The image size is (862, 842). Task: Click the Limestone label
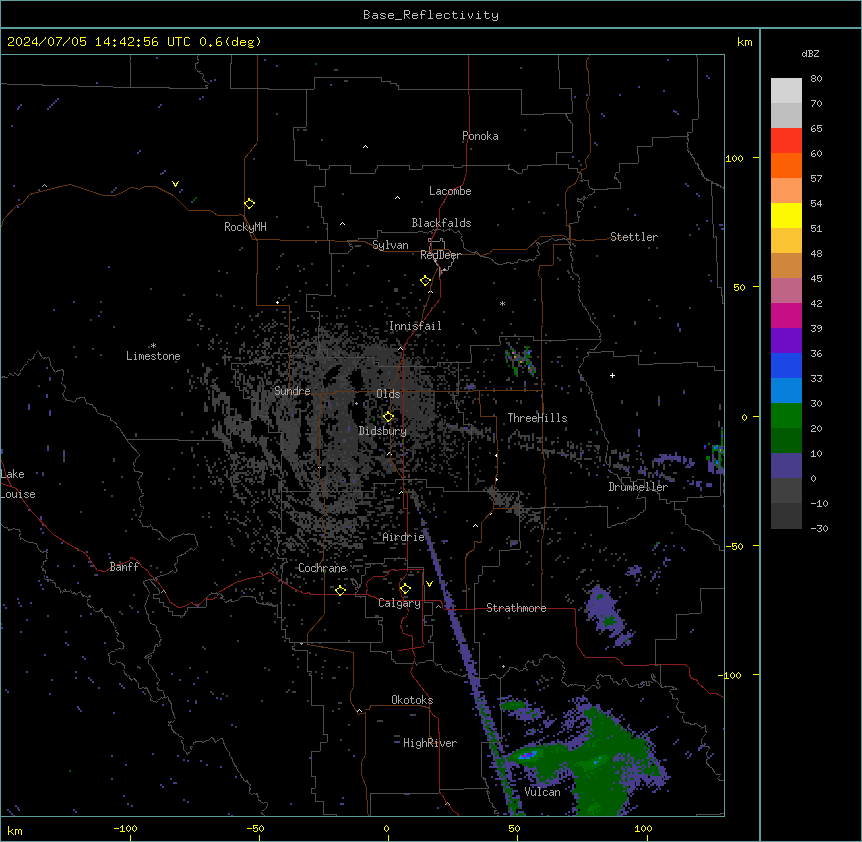tap(153, 356)
